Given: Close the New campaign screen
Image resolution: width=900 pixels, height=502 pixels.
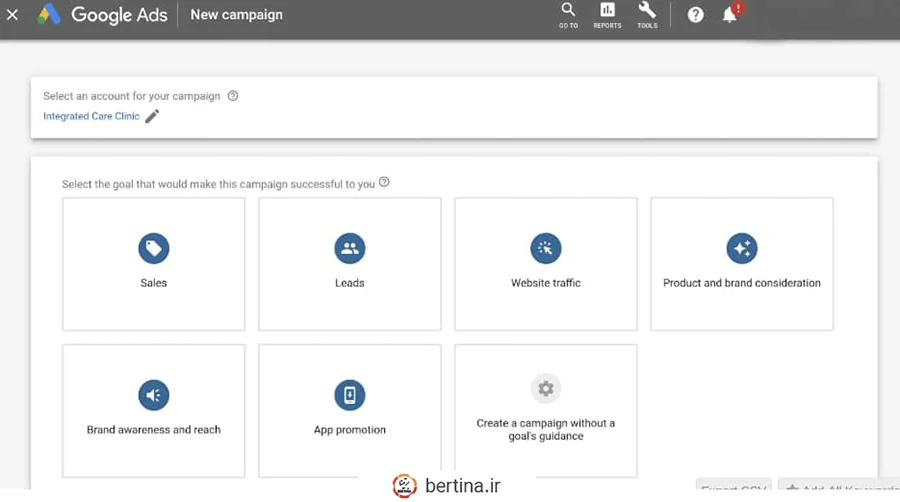Looking at the screenshot, I should point(12,15).
